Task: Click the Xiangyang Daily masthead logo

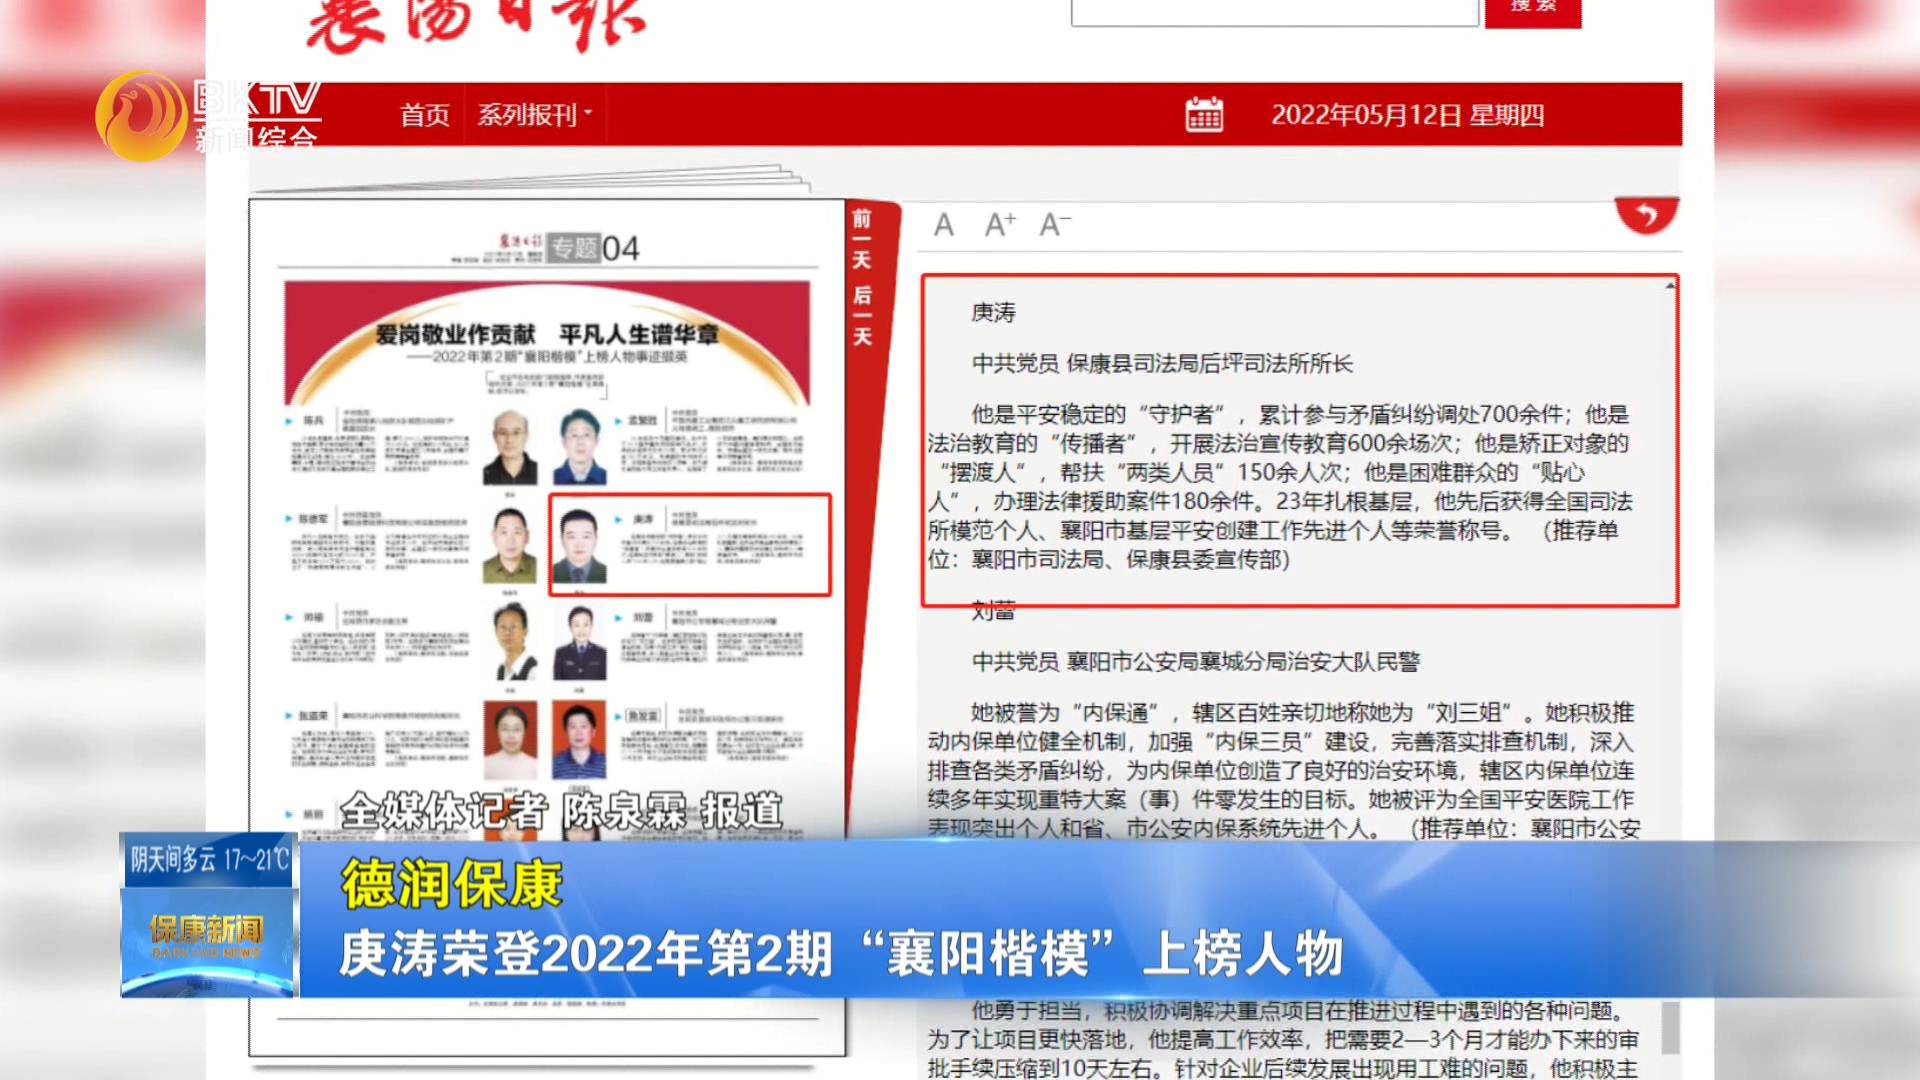Action: click(x=475, y=25)
